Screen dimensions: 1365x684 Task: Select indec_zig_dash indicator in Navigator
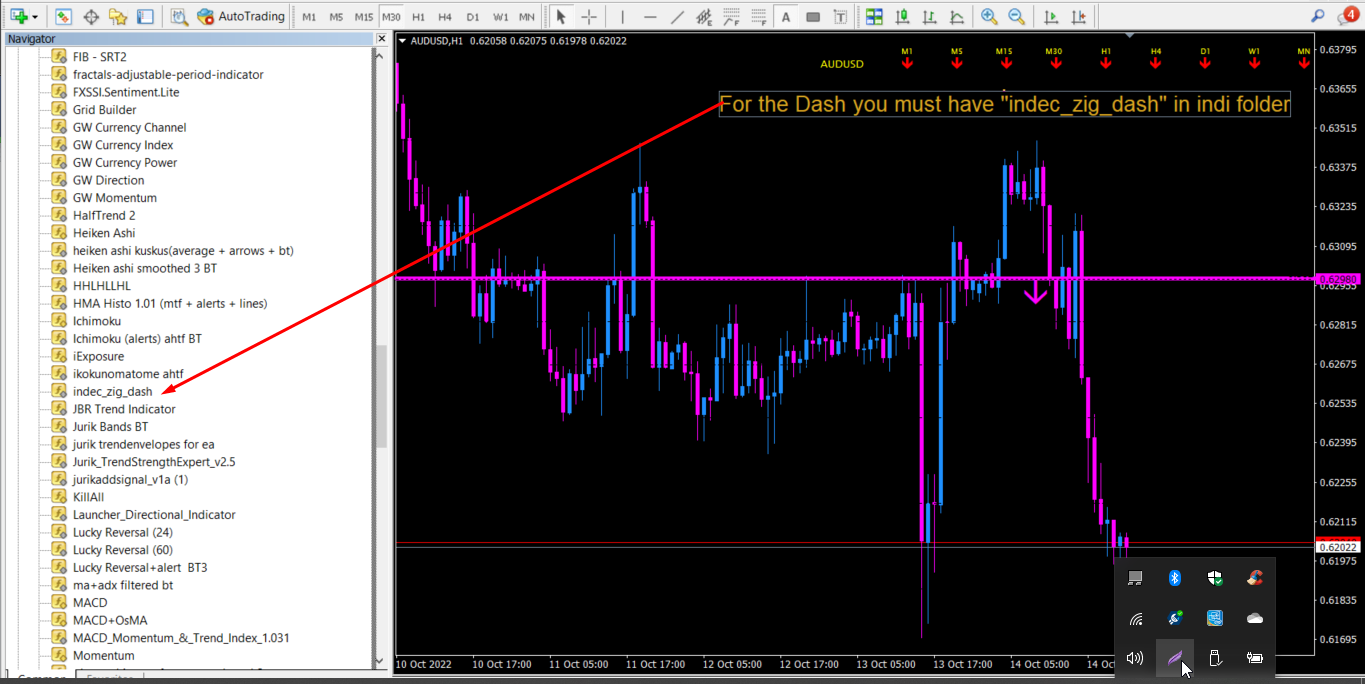(113, 391)
